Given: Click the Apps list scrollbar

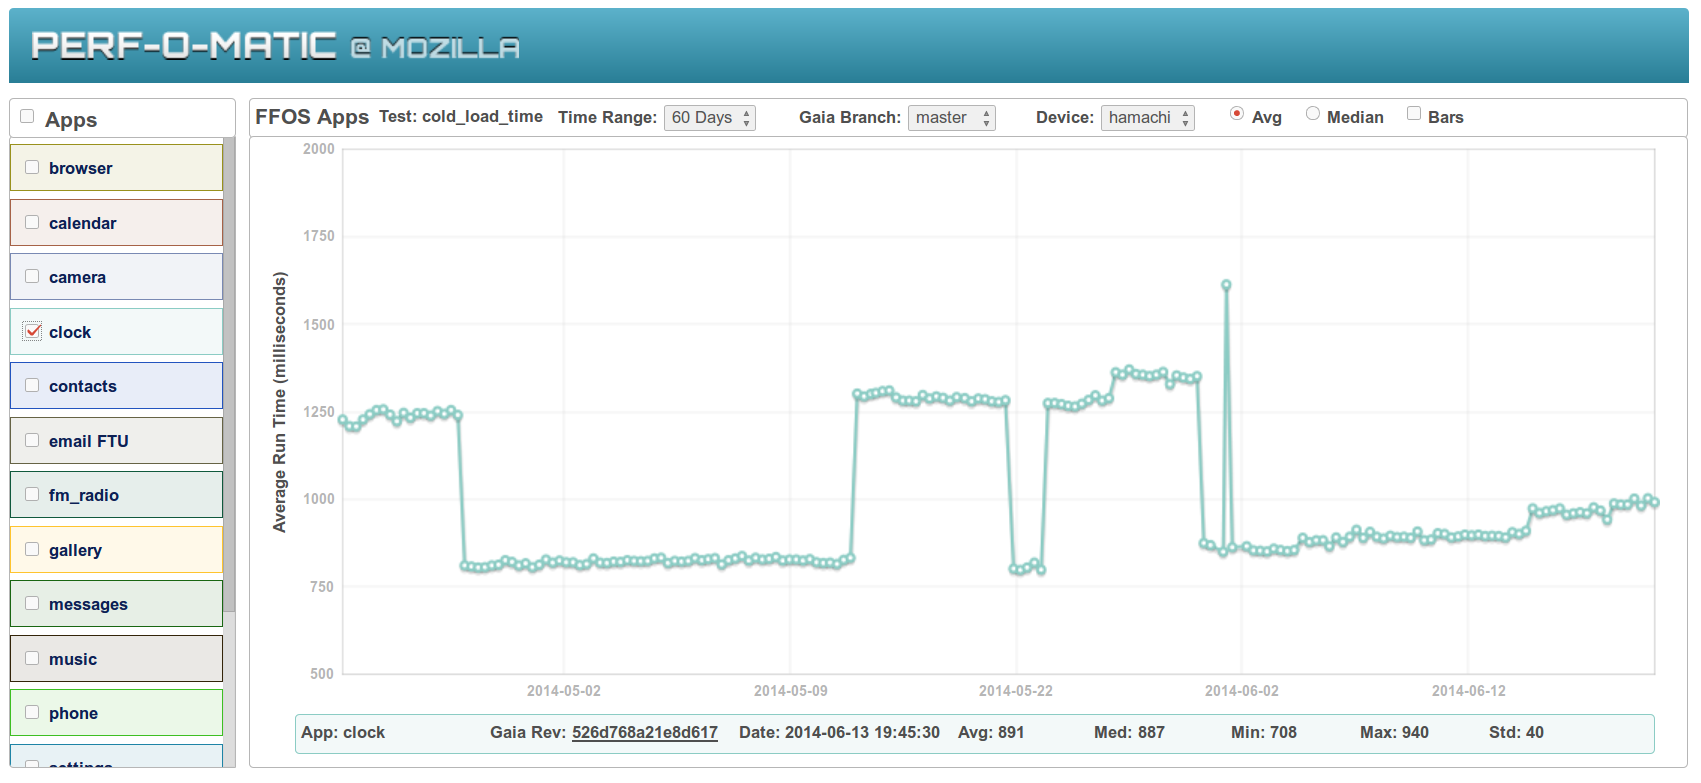Looking at the screenshot, I should pyautogui.click(x=229, y=375).
